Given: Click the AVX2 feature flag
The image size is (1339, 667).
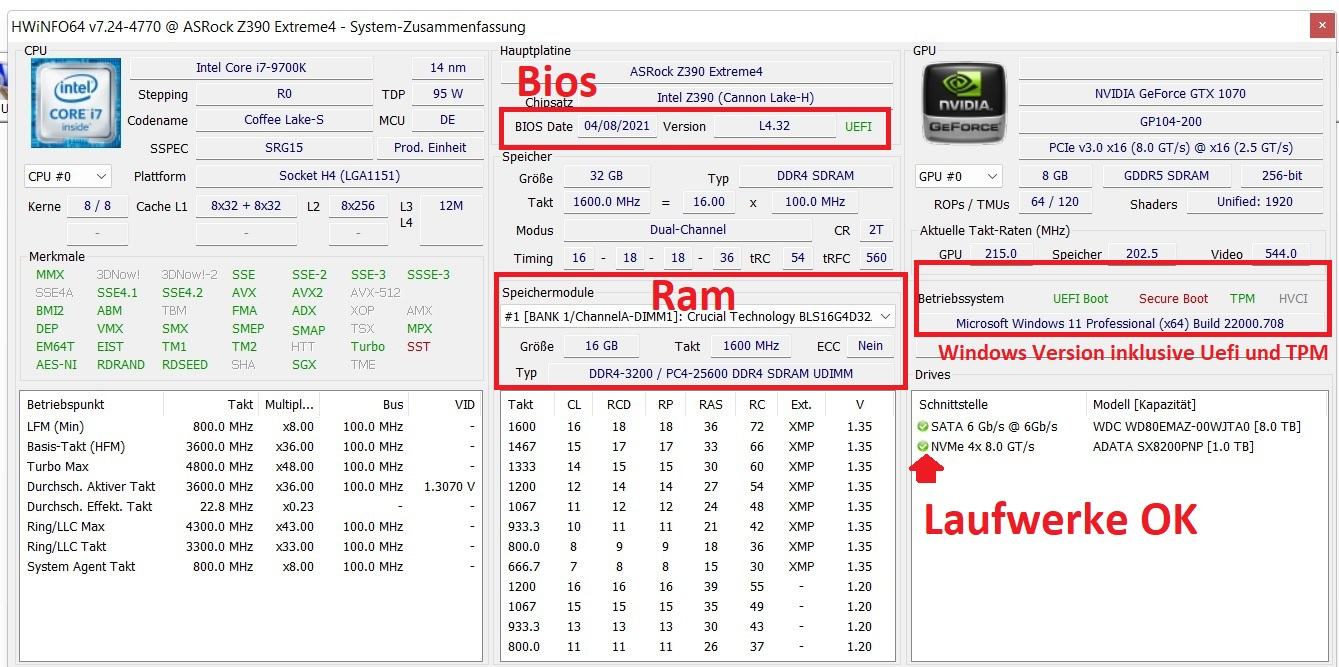Looking at the screenshot, I should (x=307, y=293).
